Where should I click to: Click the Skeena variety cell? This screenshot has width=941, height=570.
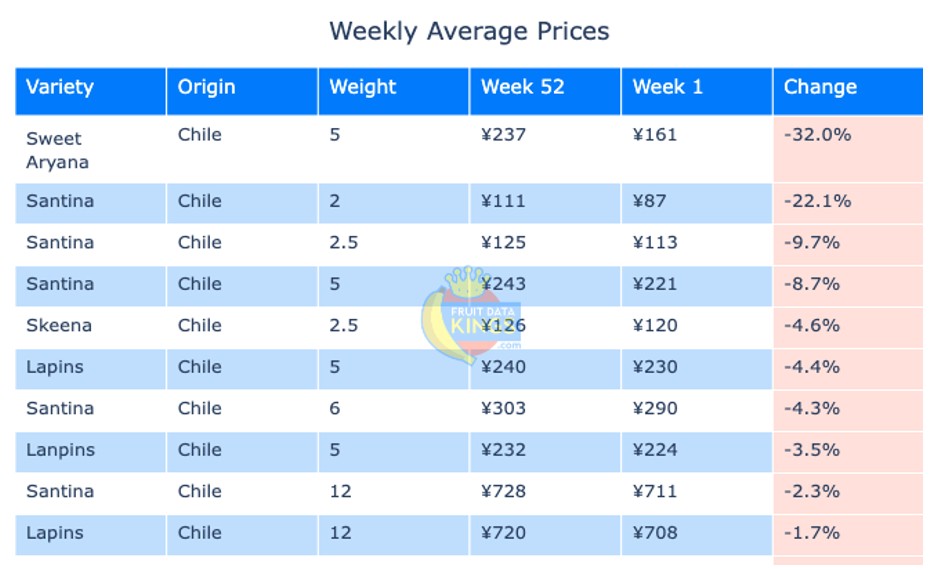[x=59, y=325]
